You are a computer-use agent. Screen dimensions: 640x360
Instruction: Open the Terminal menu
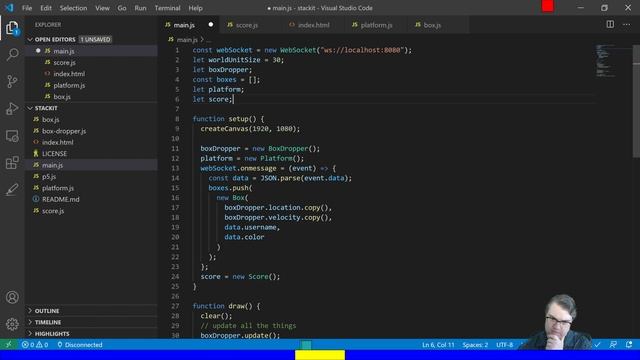(x=167, y=8)
